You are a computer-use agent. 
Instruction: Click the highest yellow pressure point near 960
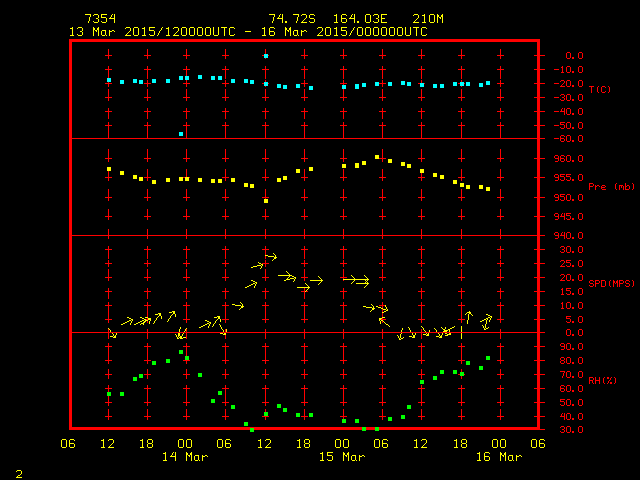[x=377, y=157]
